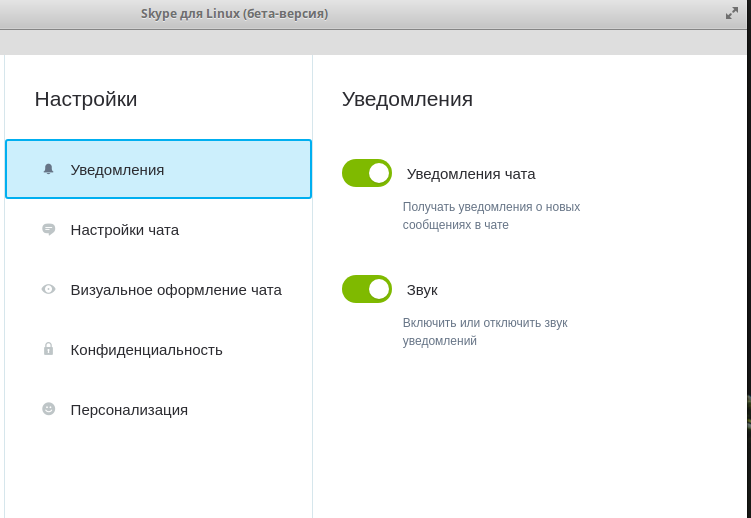Open the Настройки чата section
The image size is (751, 518).
coord(159,230)
